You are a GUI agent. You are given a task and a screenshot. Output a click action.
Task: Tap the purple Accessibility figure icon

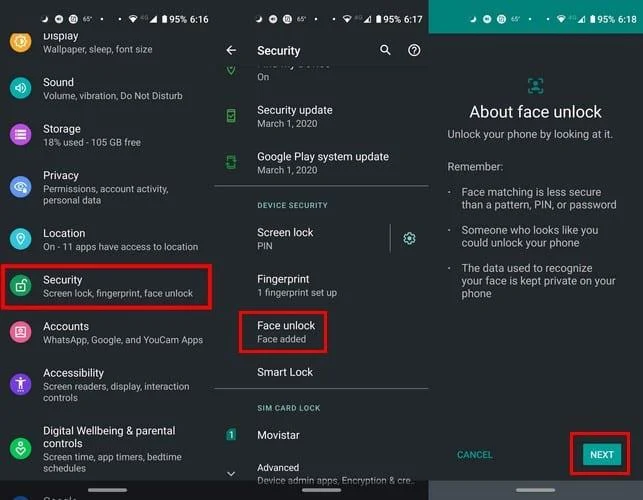coord(21,384)
